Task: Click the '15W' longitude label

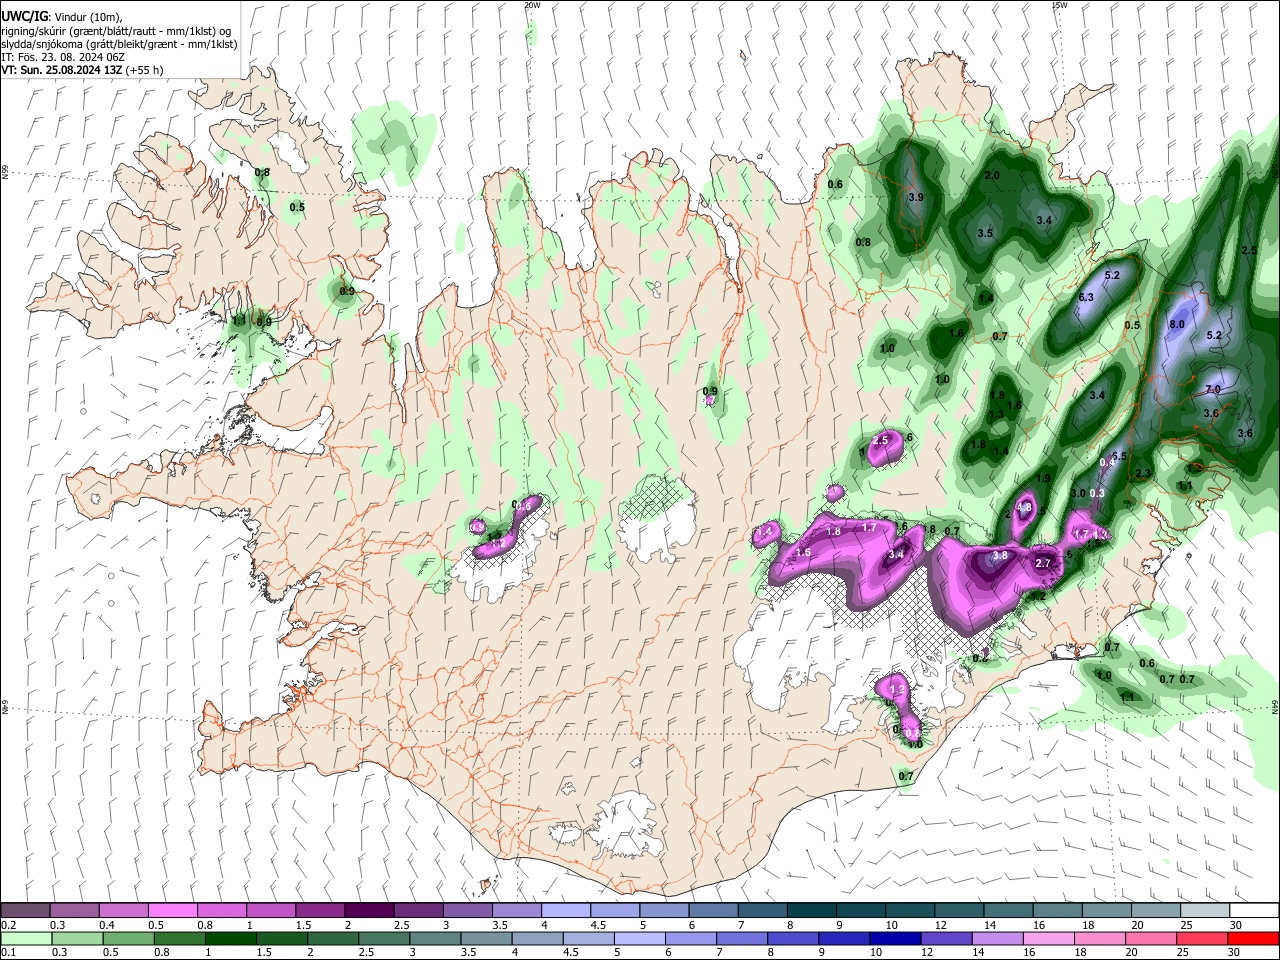Action: tap(1059, 5)
